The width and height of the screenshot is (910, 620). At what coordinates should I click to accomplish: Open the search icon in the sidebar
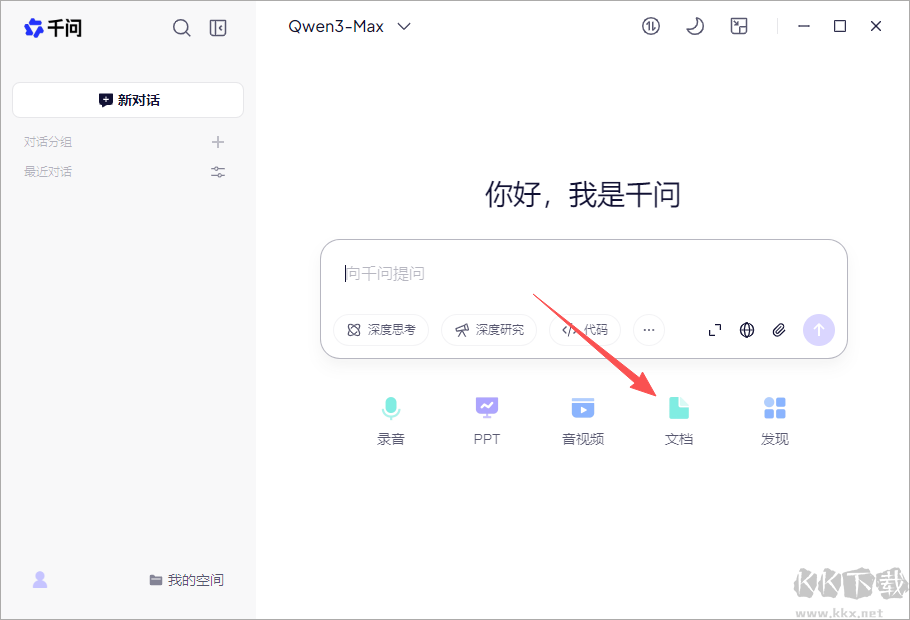[181, 27]
